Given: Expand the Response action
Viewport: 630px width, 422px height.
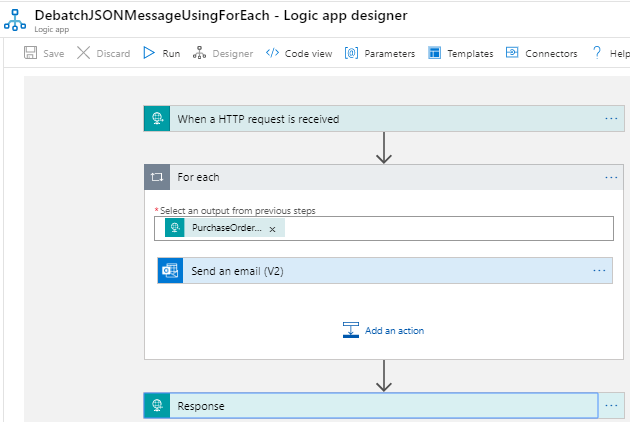Looking at the screenshot, I should [x=371, y=406].
